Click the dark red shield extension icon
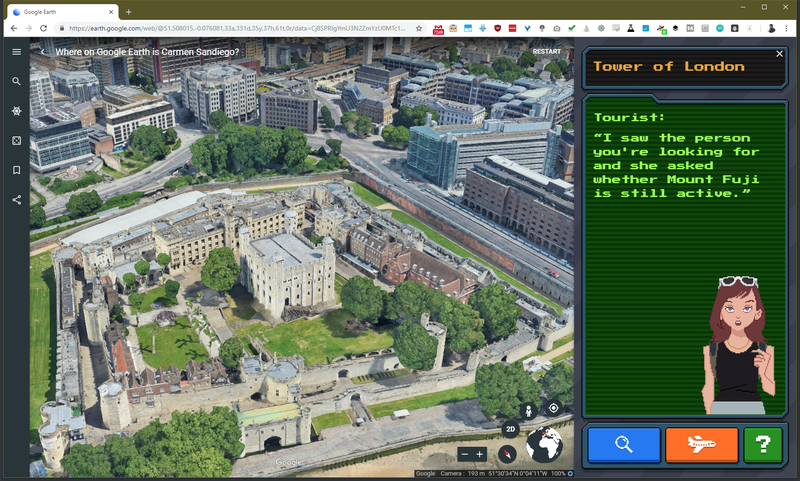This screenshot has width=800, height=481. [497, 29]
